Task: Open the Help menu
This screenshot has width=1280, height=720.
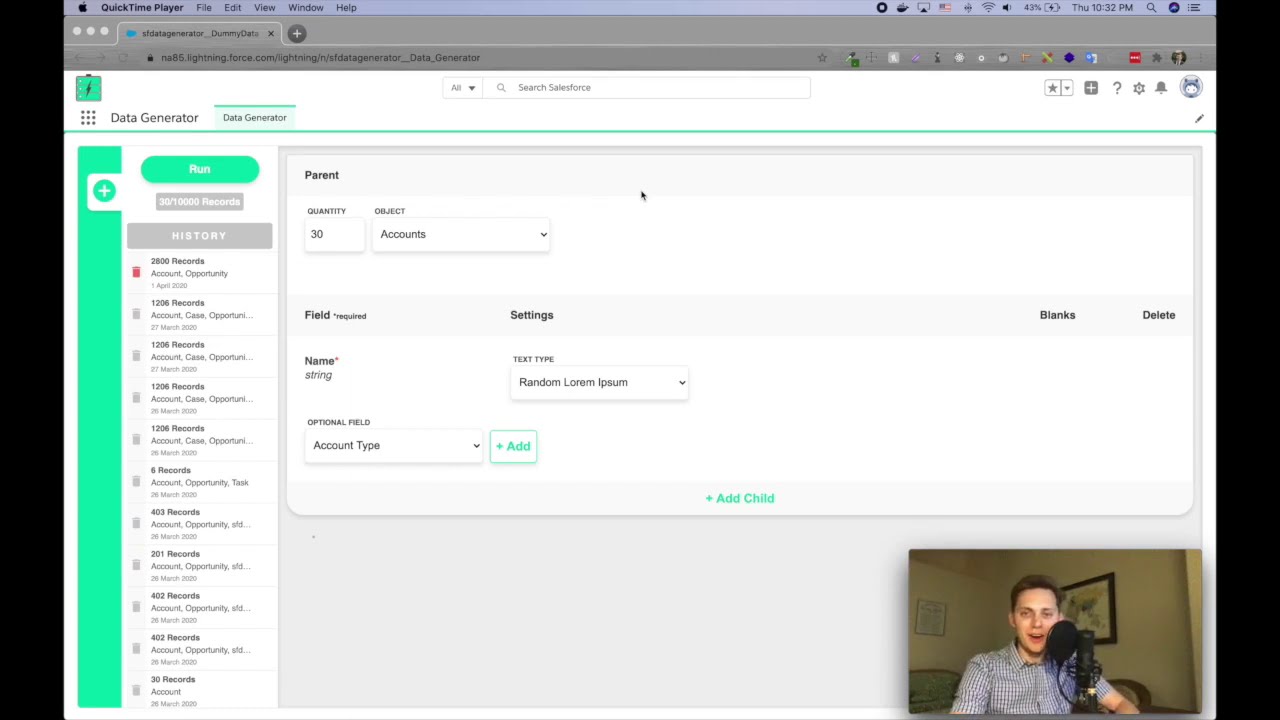Action: (346, 8)
